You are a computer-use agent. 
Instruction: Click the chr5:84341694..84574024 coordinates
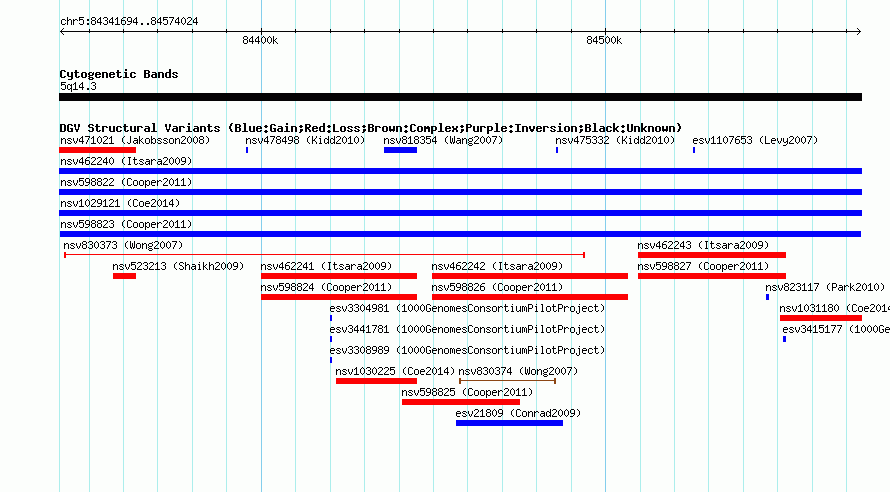tap(129, 21)
